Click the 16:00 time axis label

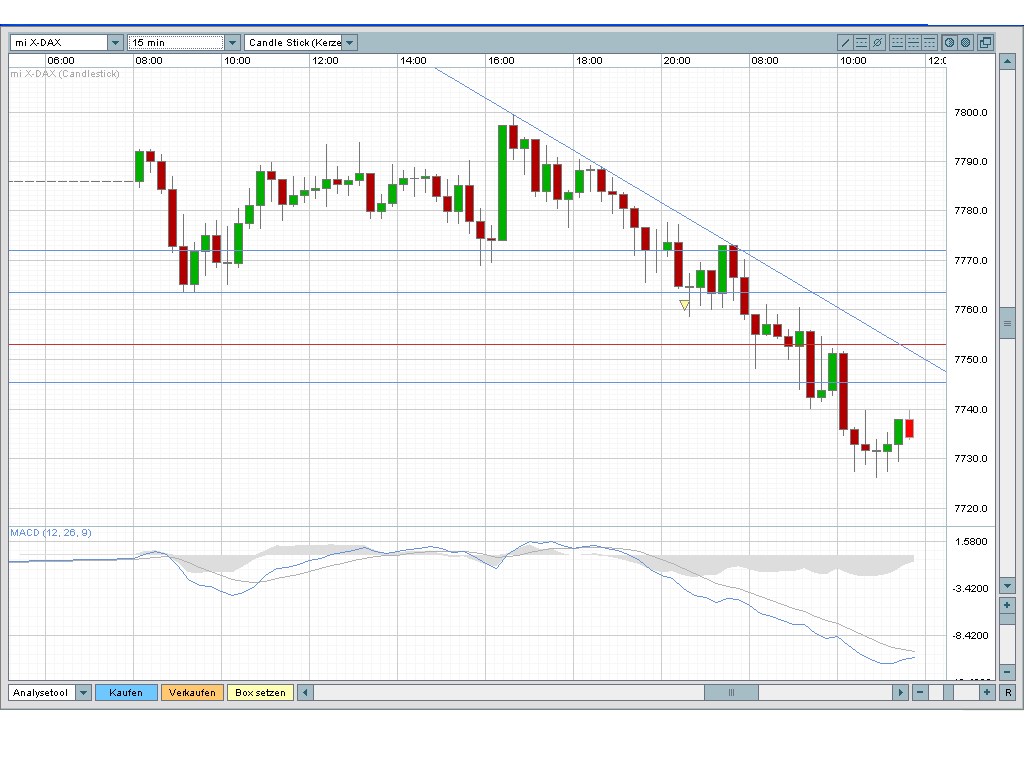501,61
